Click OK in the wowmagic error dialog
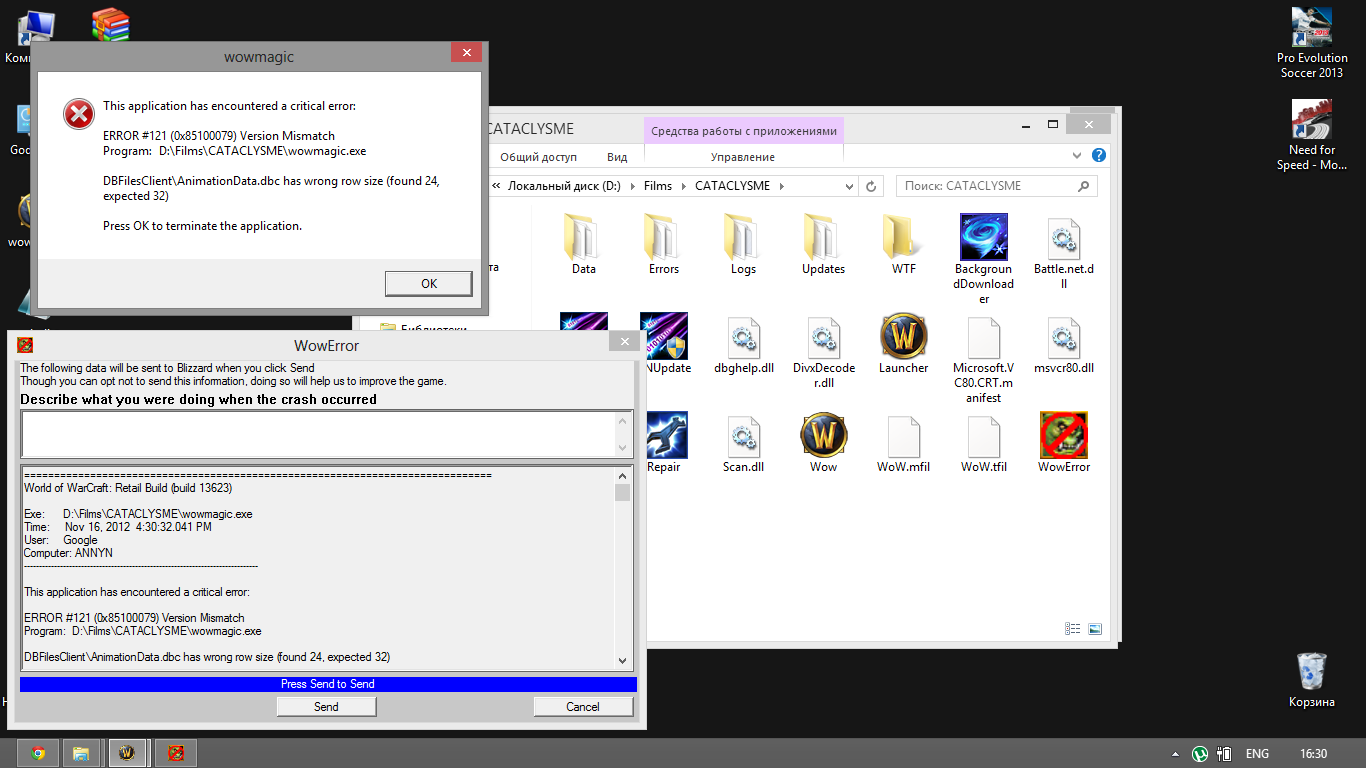 point(429,283)
